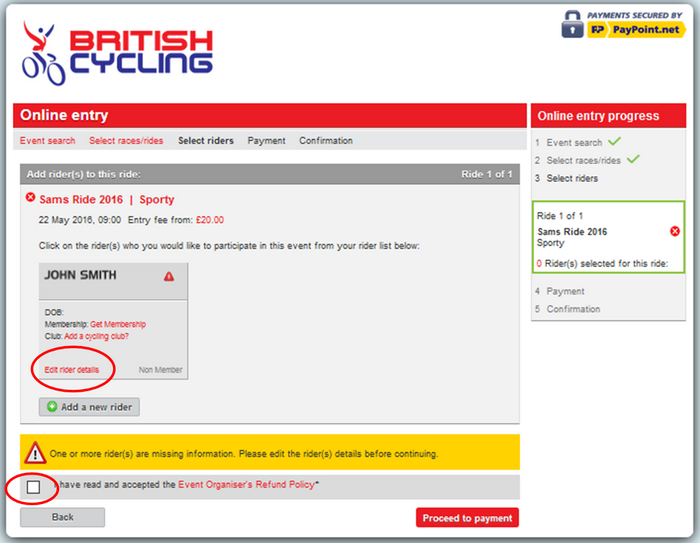Click Sams Ride 2016 in progress box
The width and height of the screenshot is (700, 543).
[572, 231]
